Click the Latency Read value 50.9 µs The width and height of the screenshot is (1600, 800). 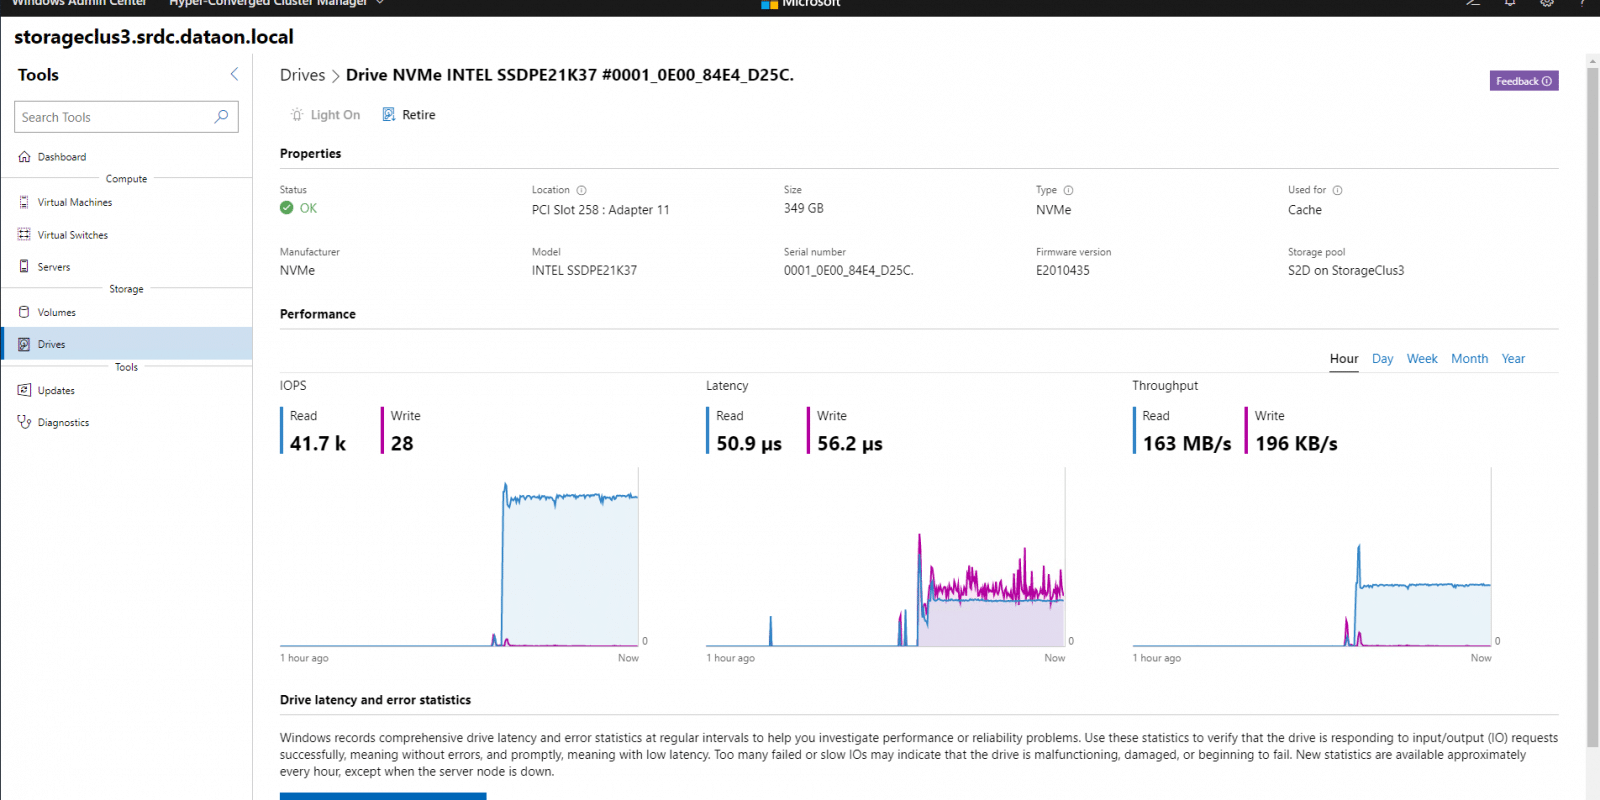(749, 443)
